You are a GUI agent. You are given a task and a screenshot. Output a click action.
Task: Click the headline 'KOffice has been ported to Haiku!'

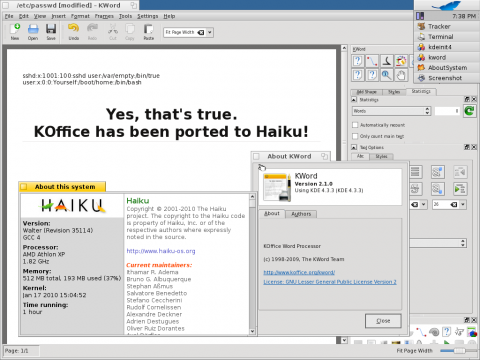tap(171, 132)
